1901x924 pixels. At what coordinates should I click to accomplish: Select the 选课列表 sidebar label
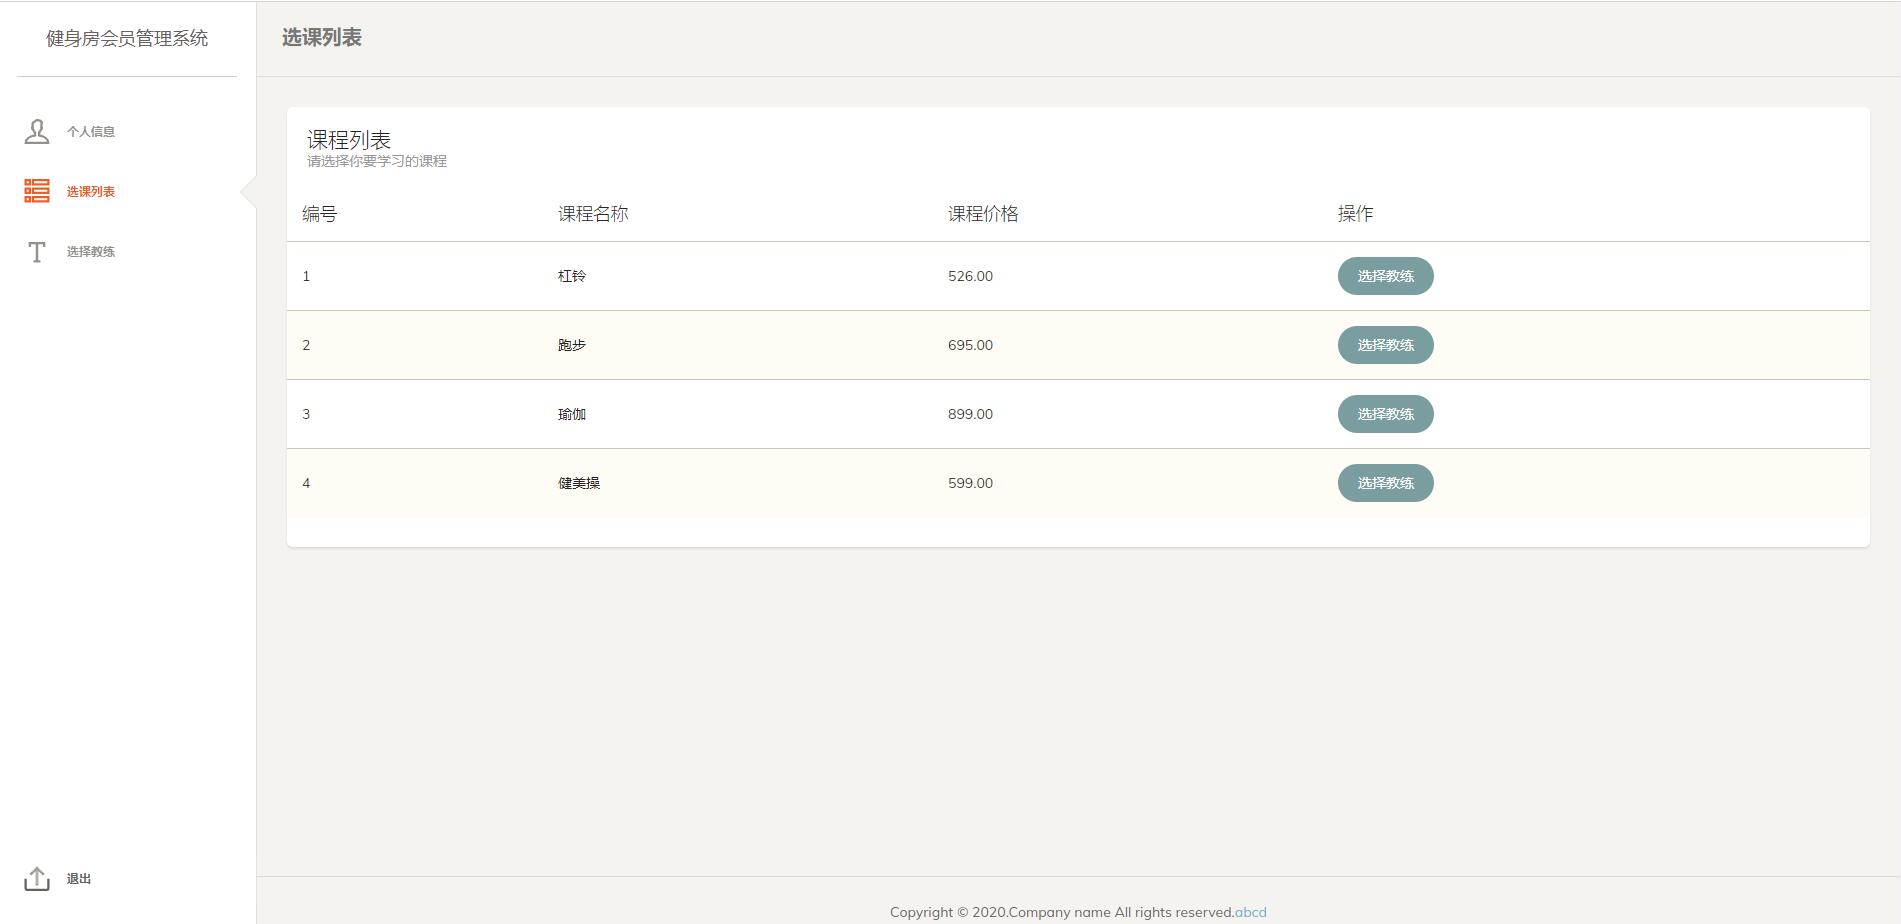click(x=91, y=192)
